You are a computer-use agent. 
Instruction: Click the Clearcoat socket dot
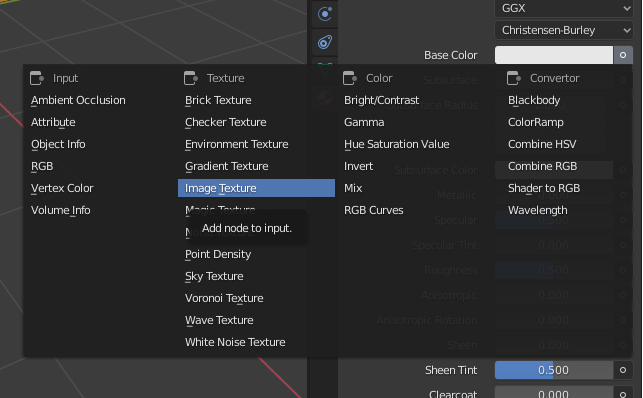[623, 394]
